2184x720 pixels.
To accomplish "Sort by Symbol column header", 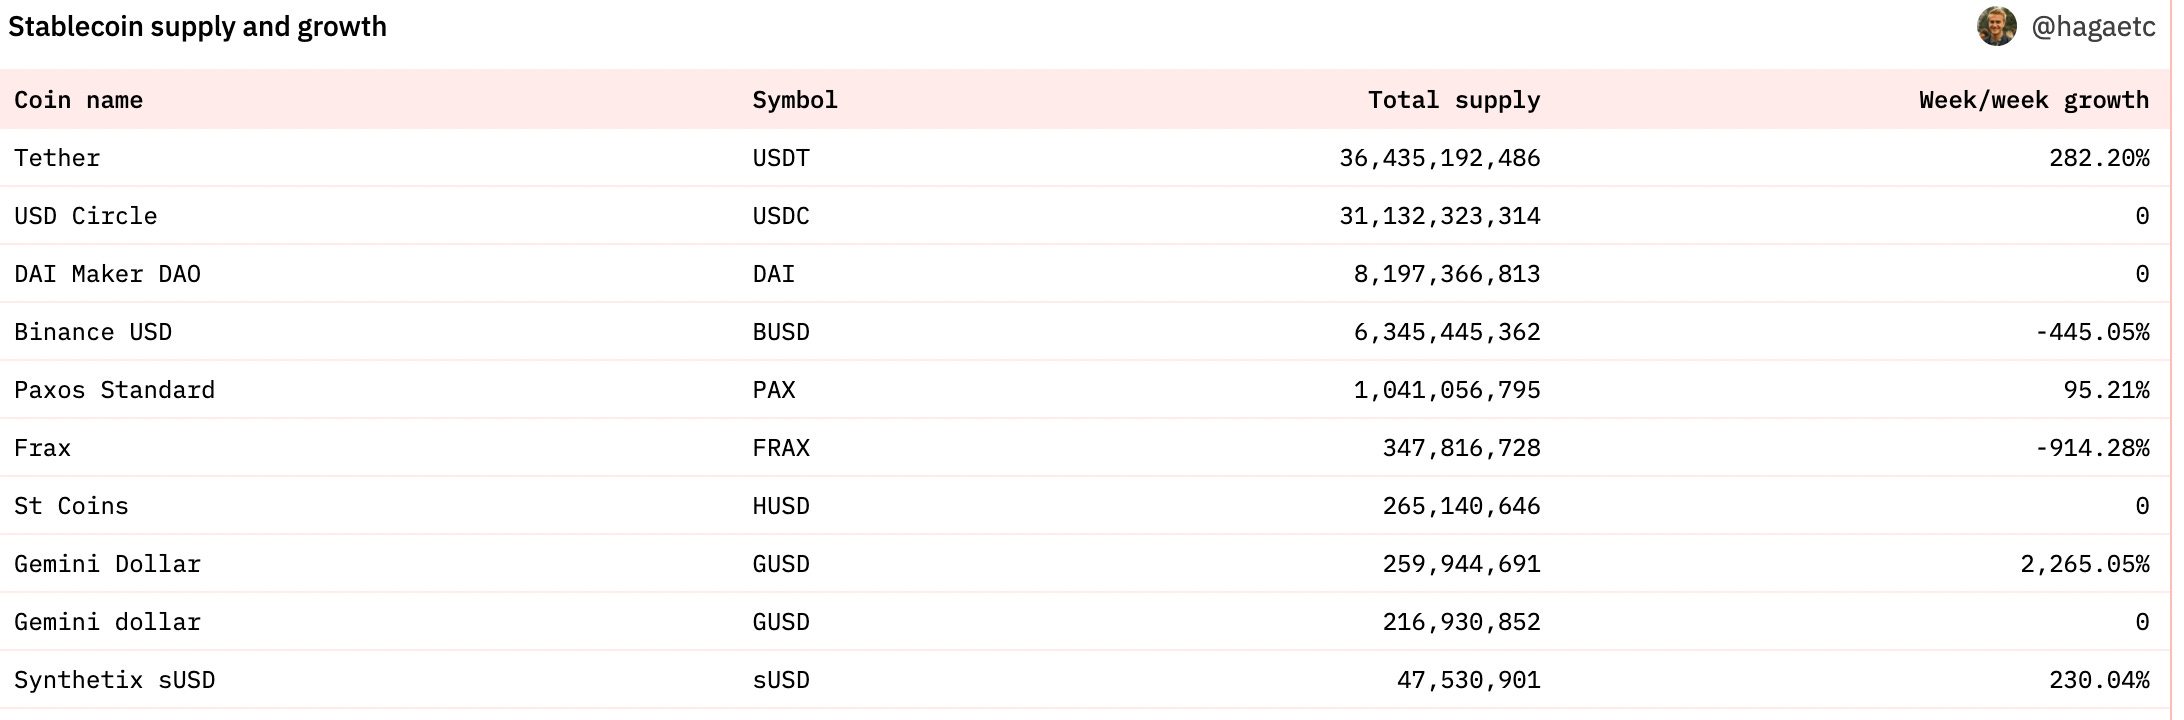I will pyautogui.click(x=795, y=100).
